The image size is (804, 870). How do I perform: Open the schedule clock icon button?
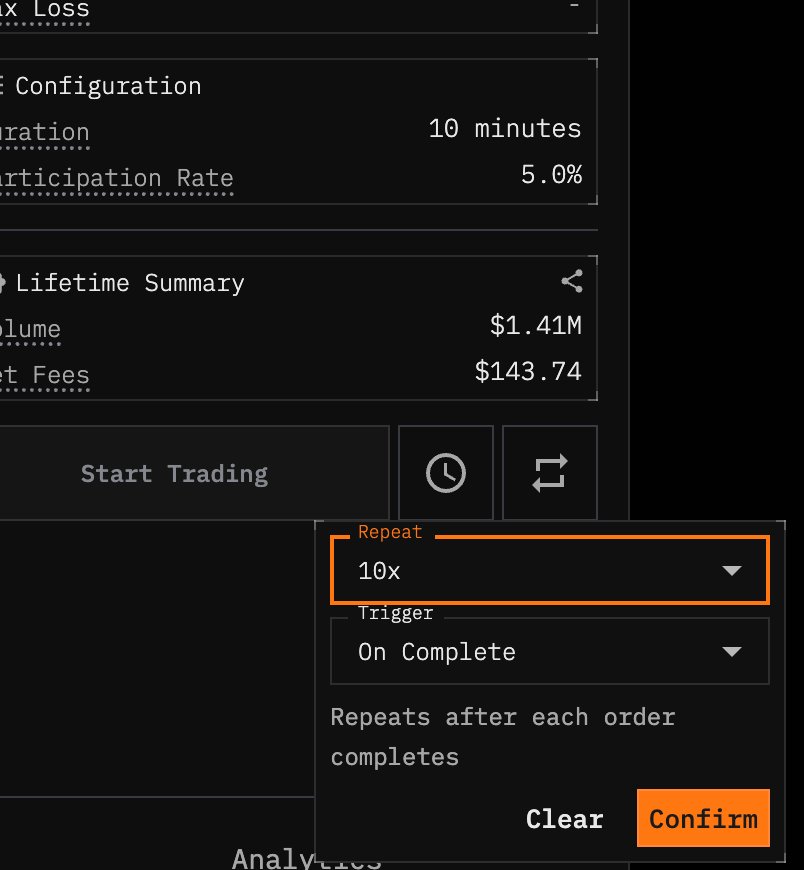tap(446, 473)
